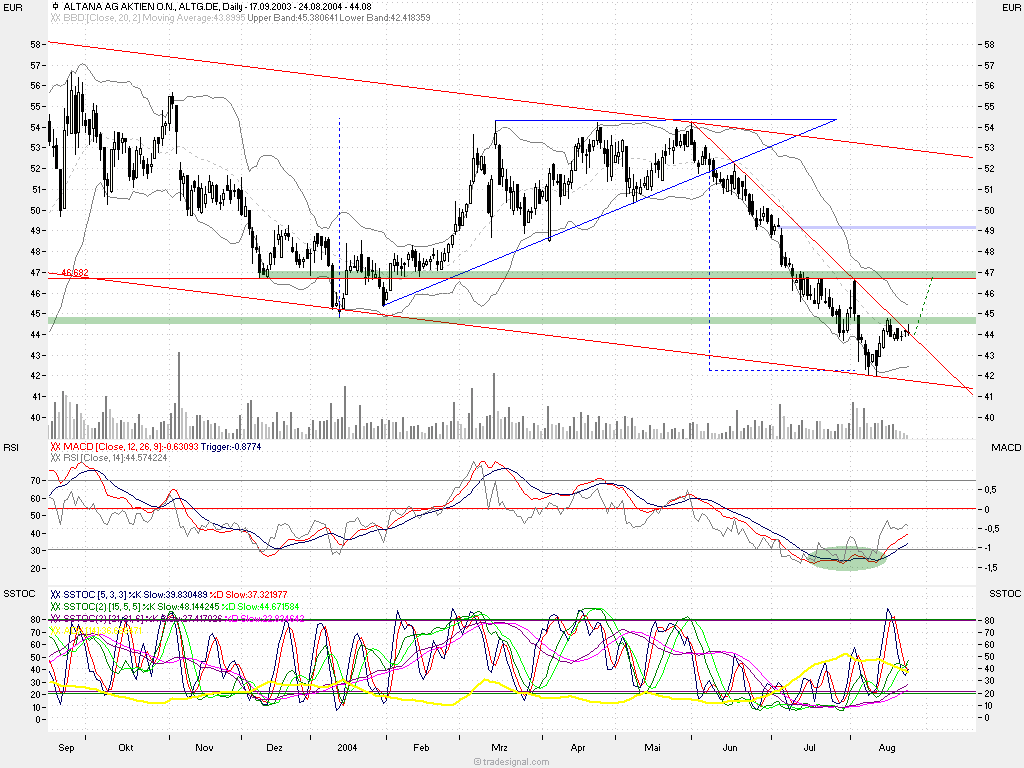Viewport: 1024px width, 768px height.
Task: Click the Feb label on time axis
Action: [x=421, y=748]
